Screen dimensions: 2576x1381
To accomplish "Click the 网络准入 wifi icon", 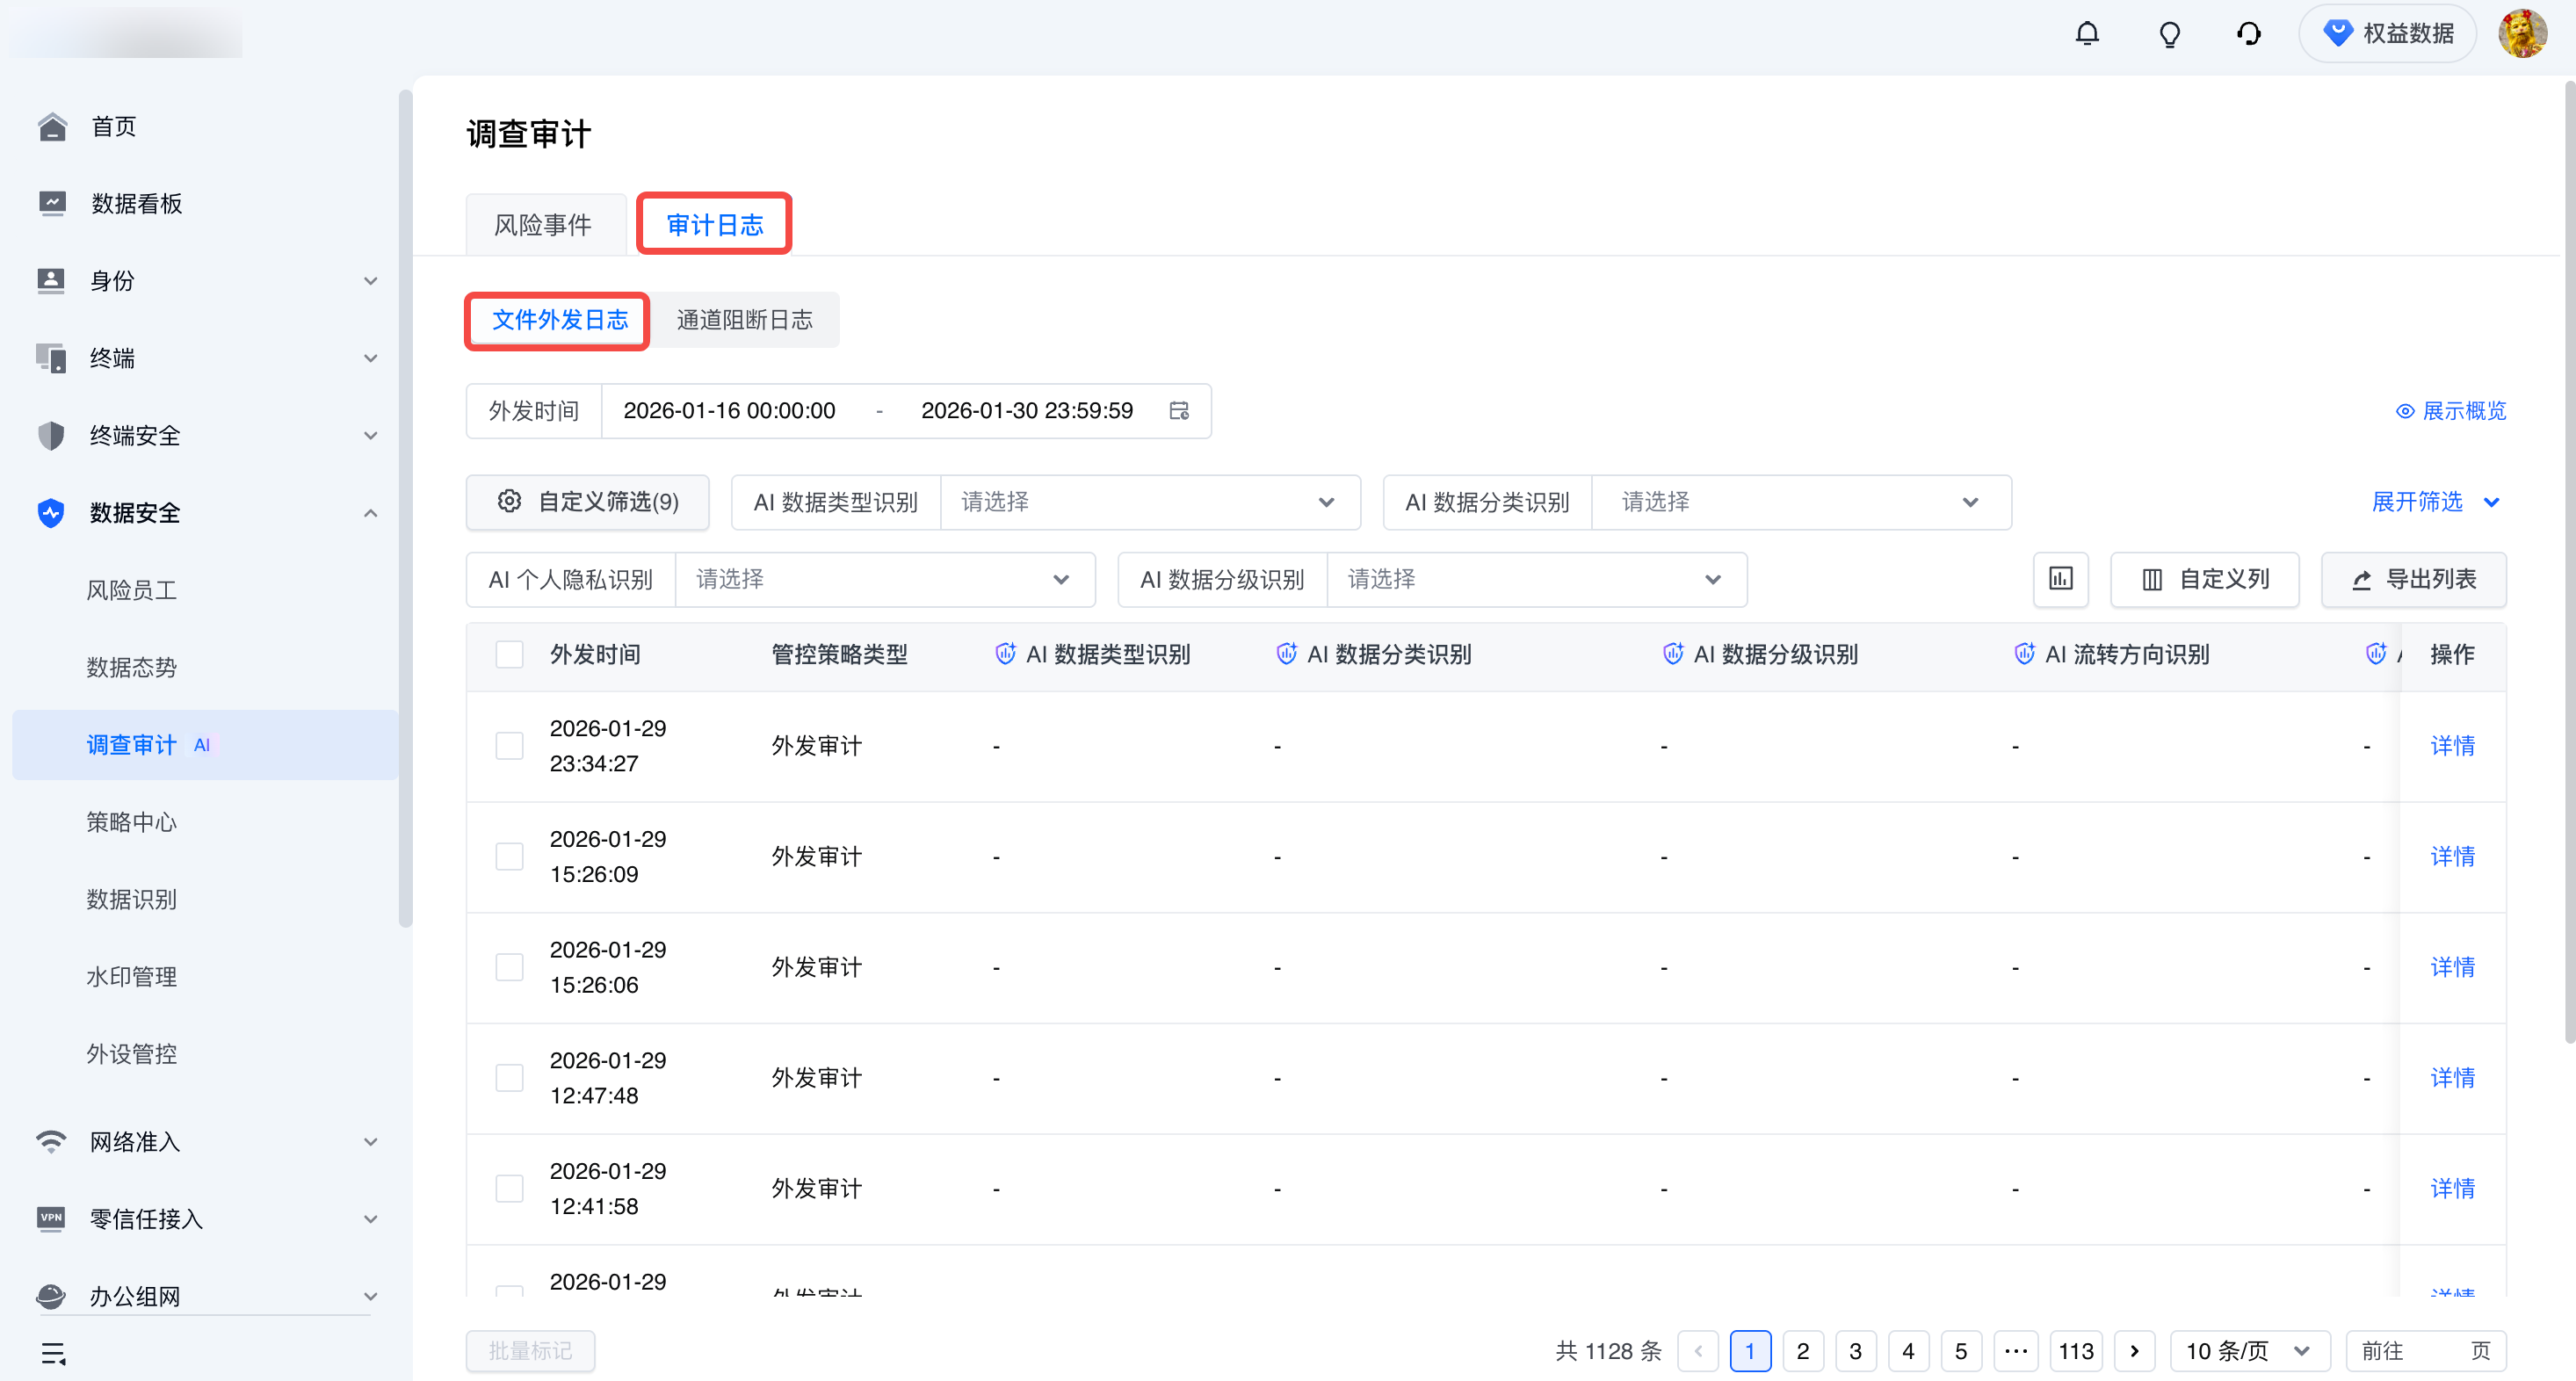I will point(51,1142).
